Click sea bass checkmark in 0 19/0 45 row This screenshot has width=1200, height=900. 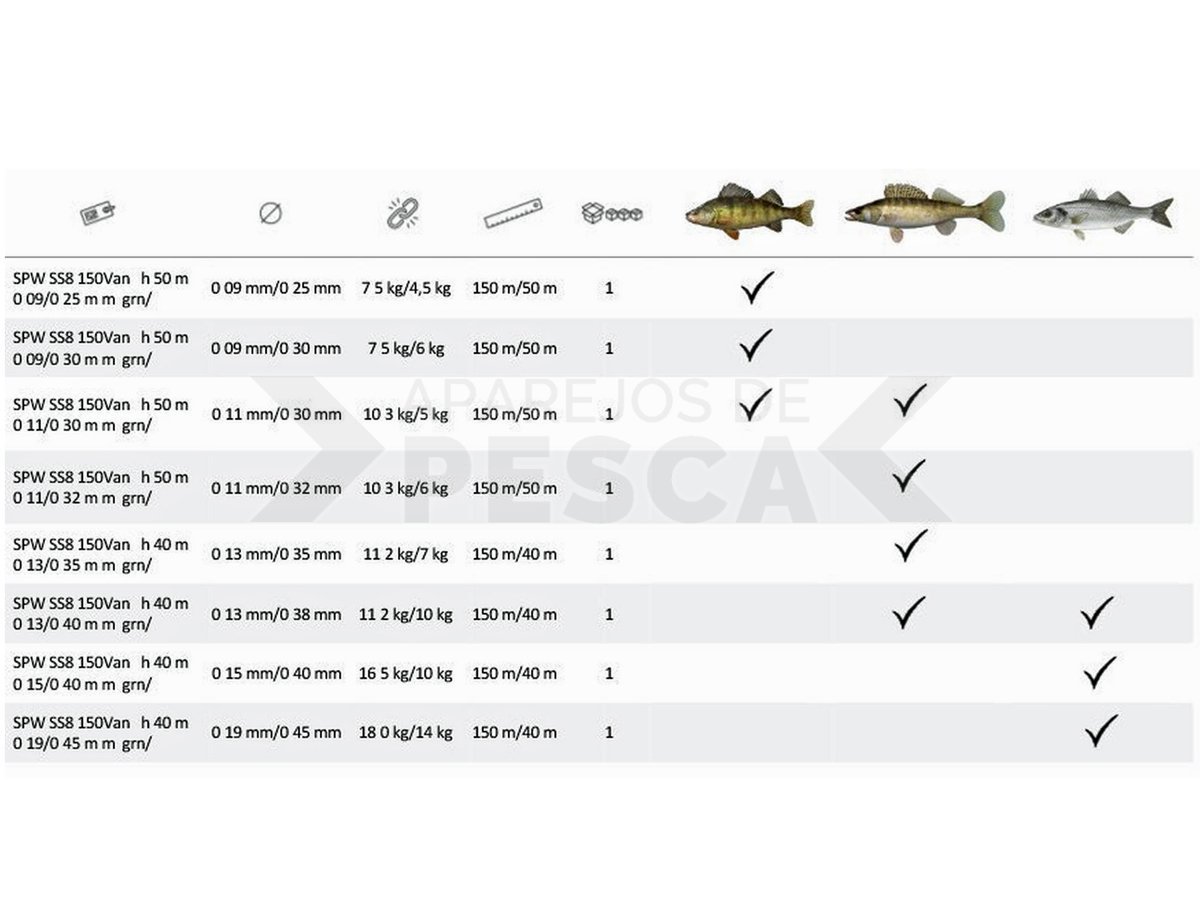tap(1101, 731)
